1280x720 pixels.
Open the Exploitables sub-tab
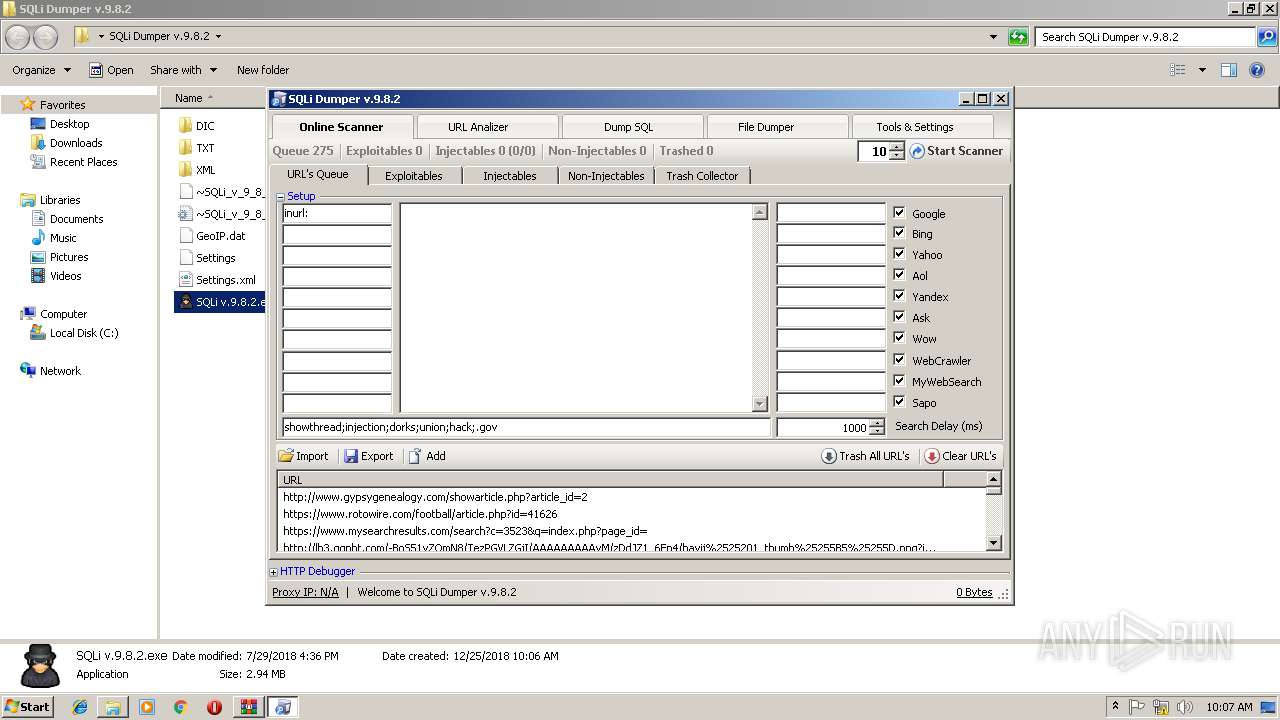coord(414,176)
